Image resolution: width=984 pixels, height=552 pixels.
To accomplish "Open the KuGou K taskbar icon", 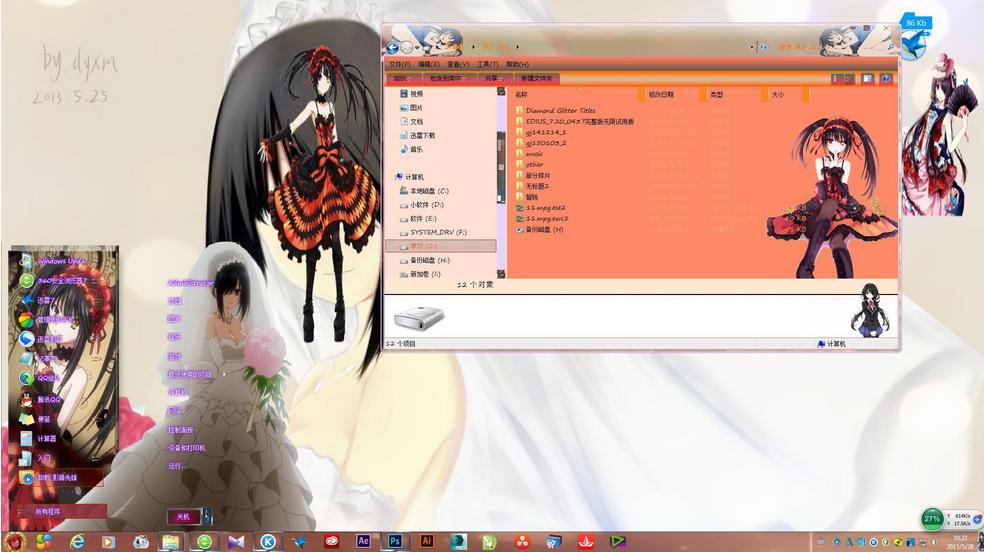I will click(268, 541).
